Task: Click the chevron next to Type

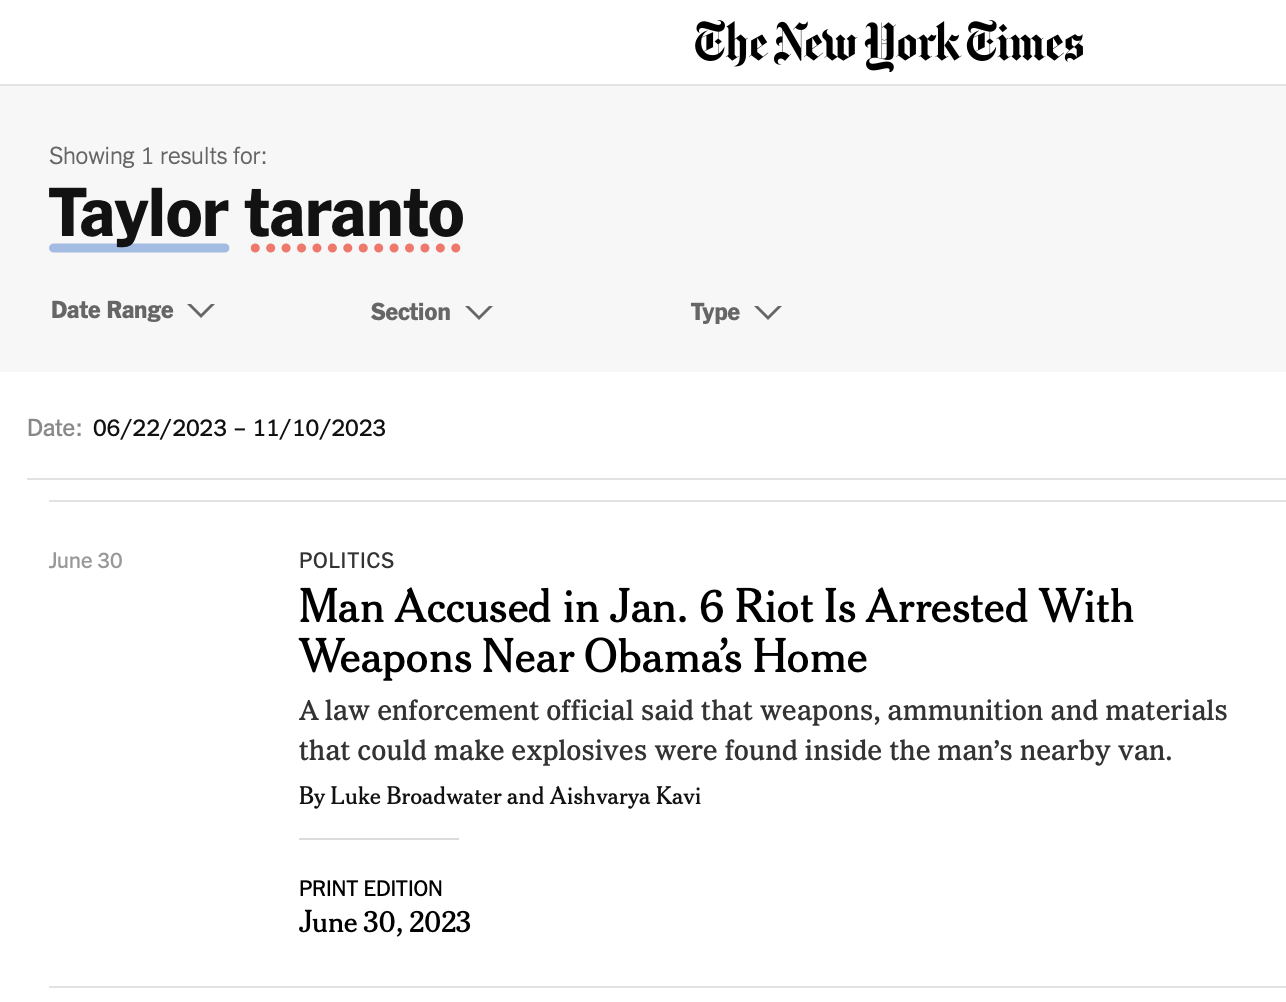Action: pos(768,312)
